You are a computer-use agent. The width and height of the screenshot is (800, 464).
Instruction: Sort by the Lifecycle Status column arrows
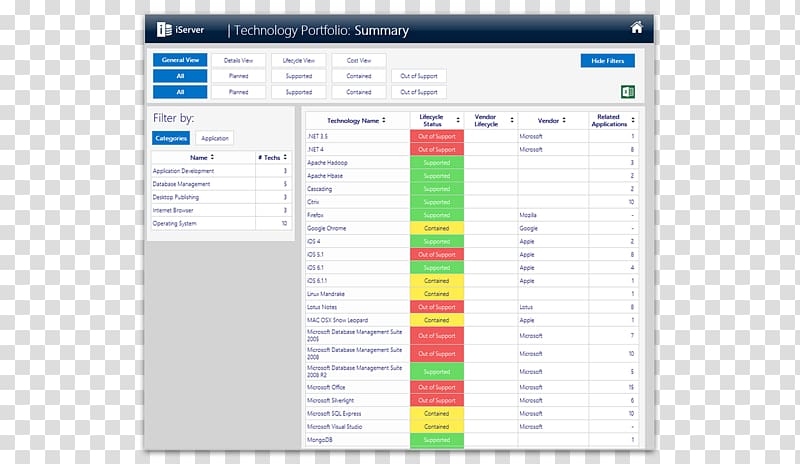pos(458,120)
